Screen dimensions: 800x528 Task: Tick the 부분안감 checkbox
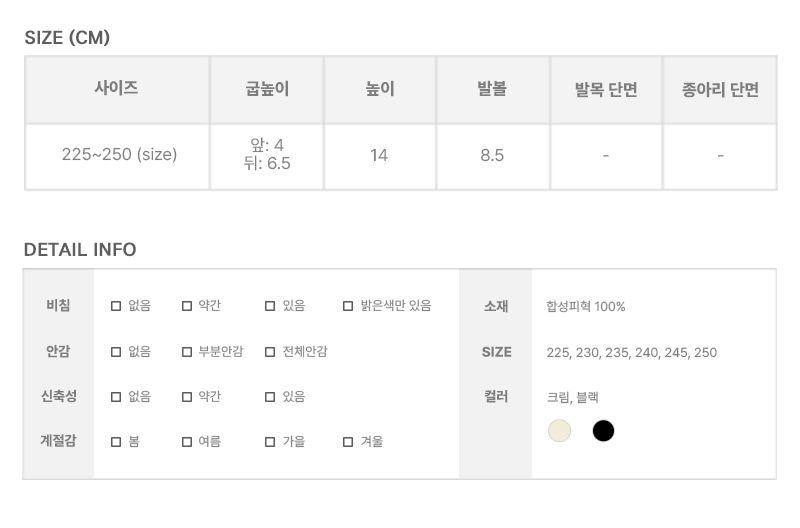[187, 352]
